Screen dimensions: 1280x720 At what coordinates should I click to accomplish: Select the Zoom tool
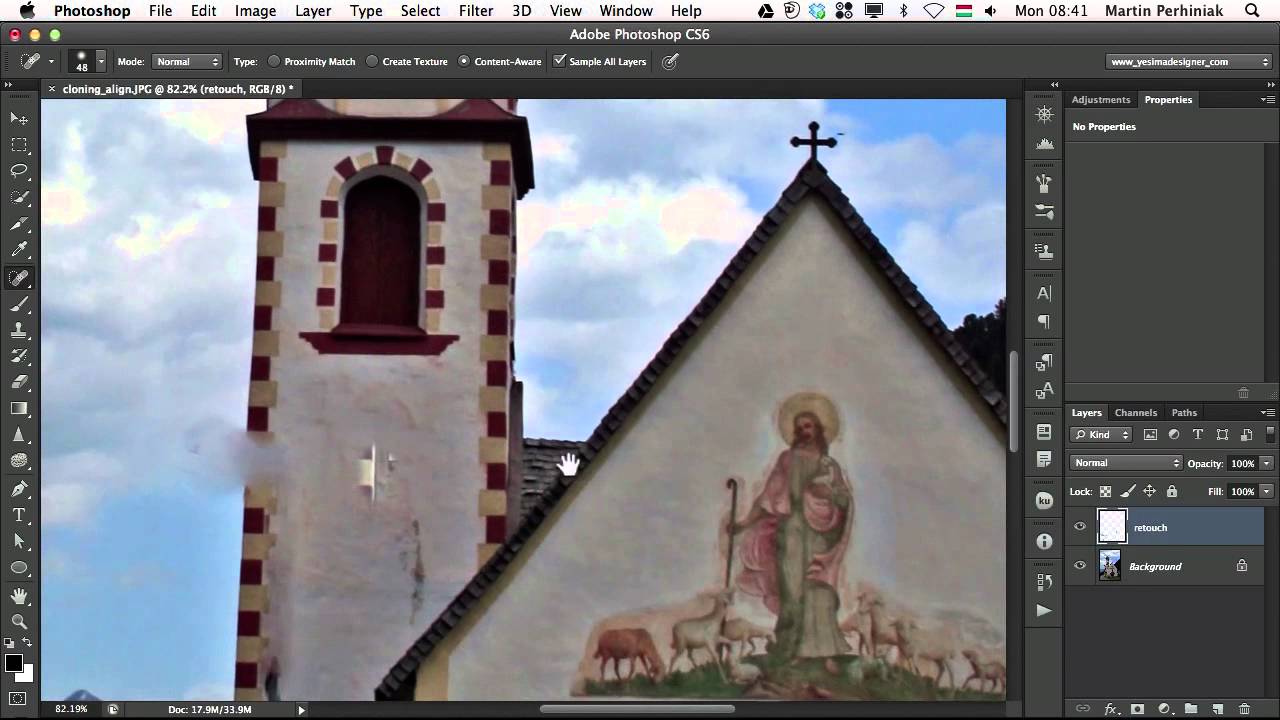19,621
